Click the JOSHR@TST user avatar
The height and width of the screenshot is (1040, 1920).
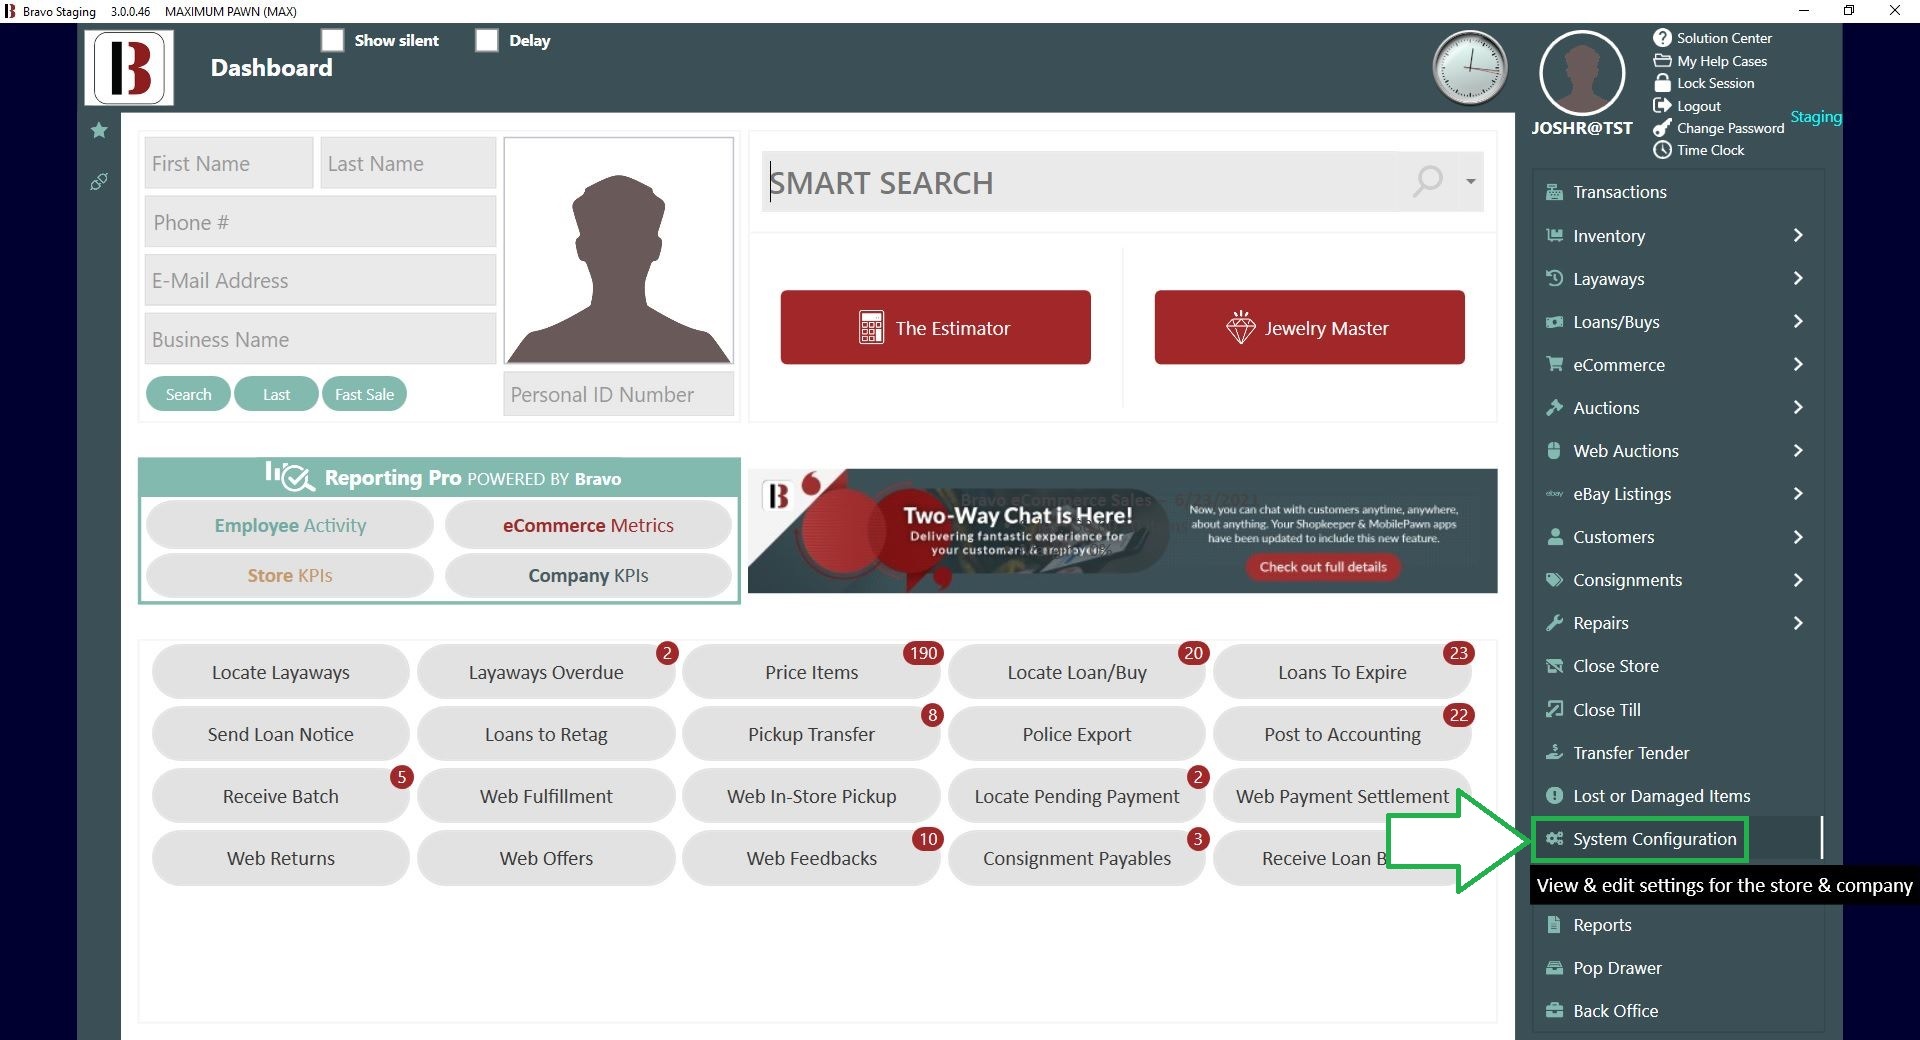click(x=1582, y=73)
